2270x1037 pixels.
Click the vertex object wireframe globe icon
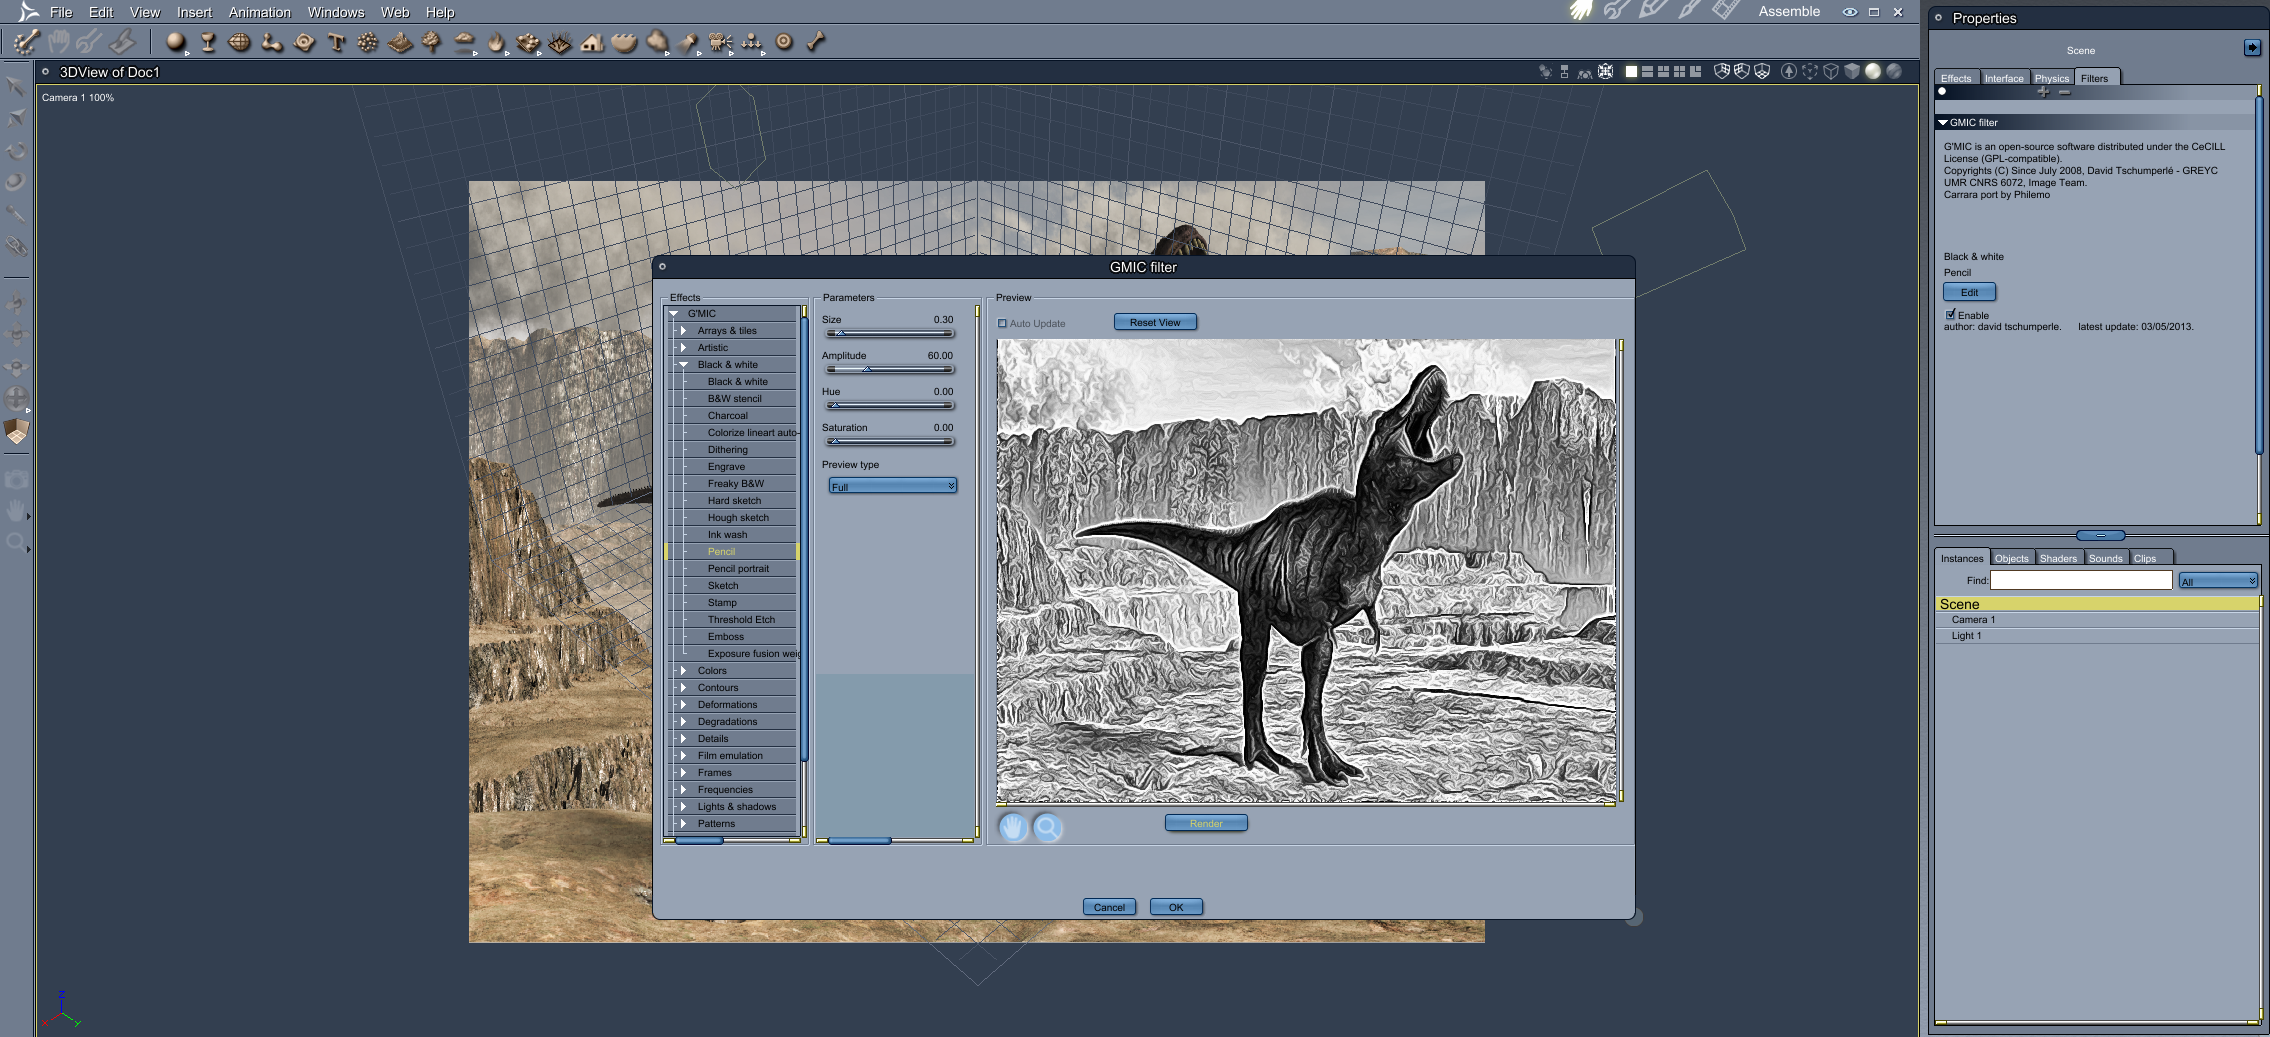[239, 42]
